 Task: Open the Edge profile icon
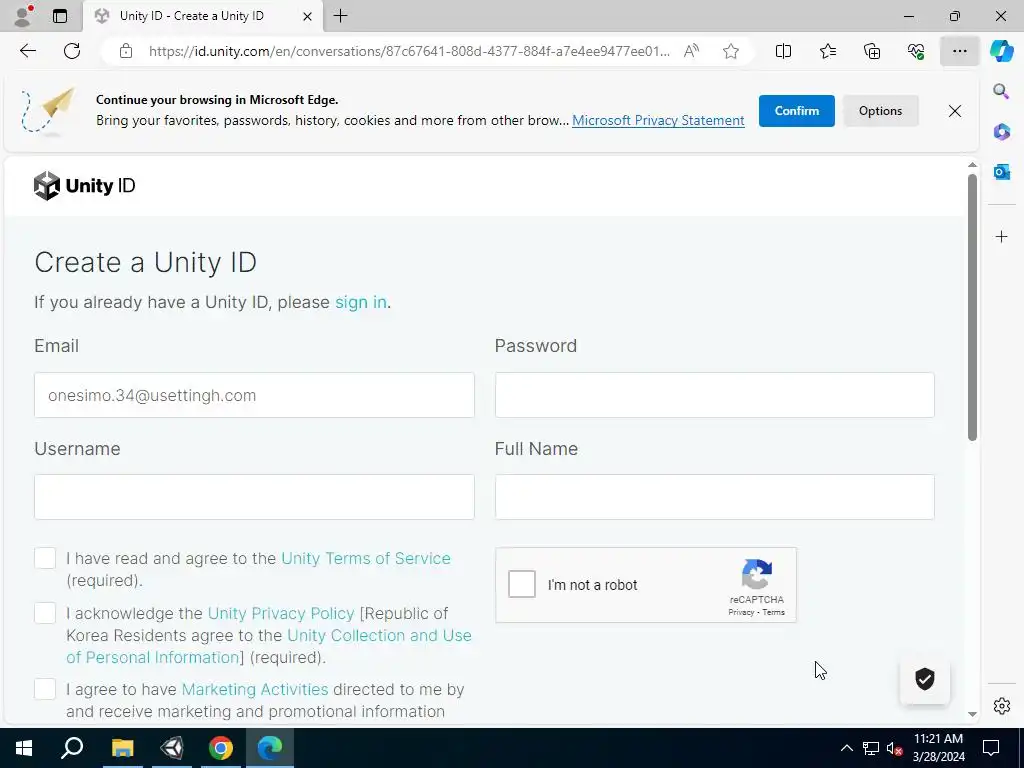point(23,16)
